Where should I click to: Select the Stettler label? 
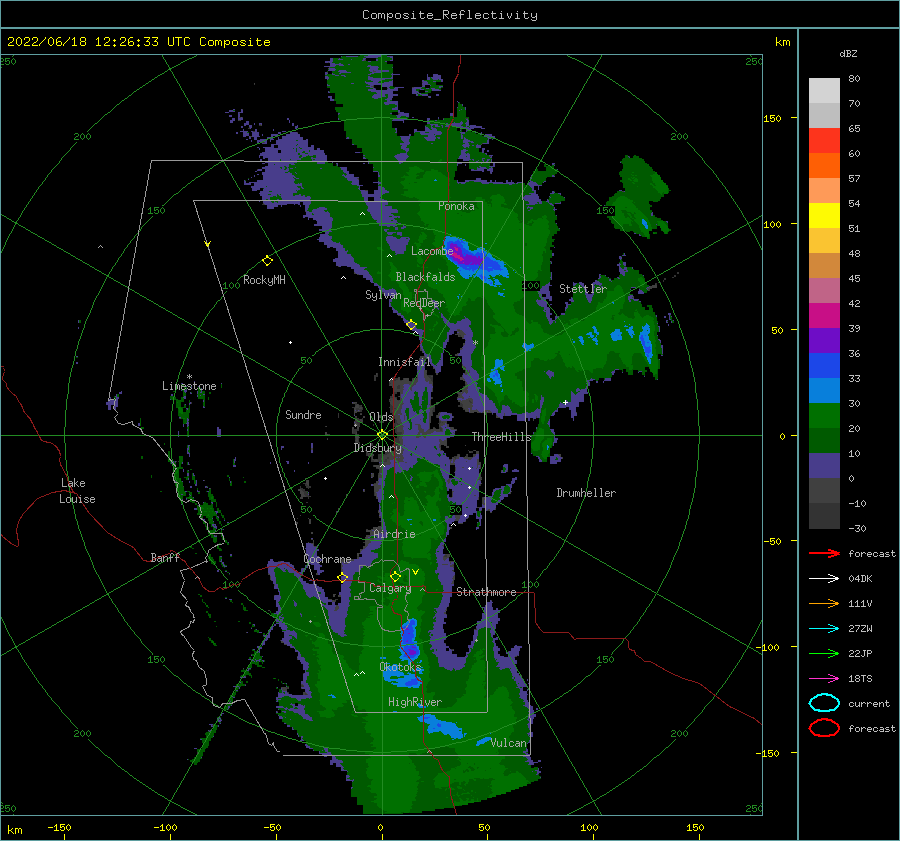click(x=583, y=289)
